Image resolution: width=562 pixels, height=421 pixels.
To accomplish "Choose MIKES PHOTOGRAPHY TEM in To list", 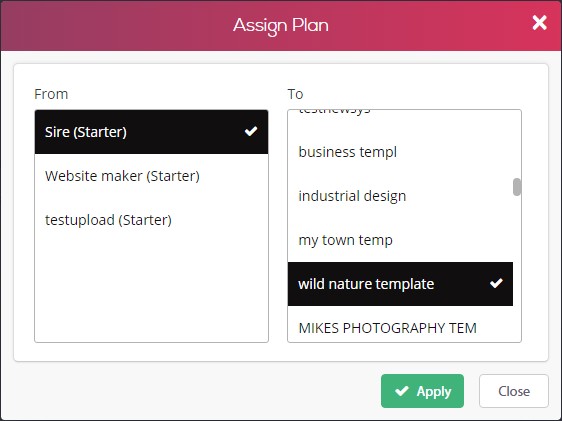I will coord(400,328).
